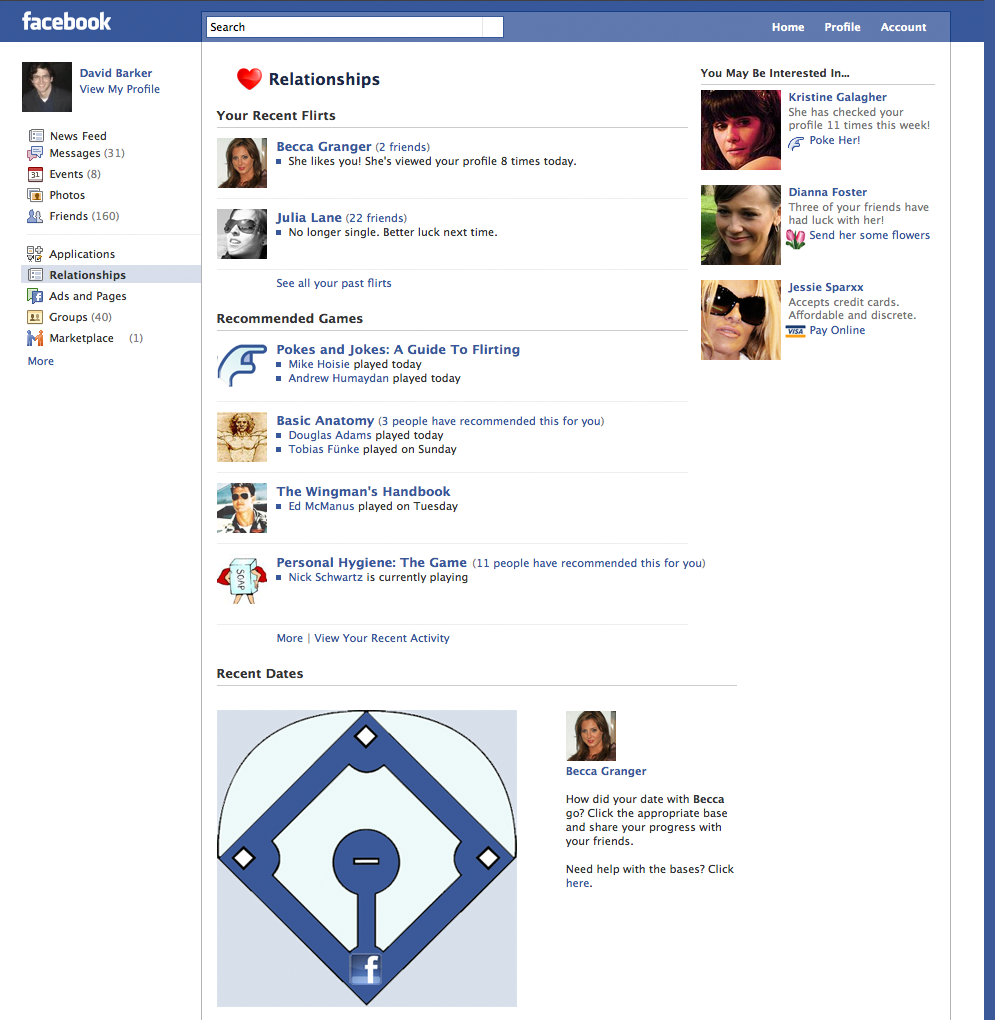Open Julia Lane's name link

coord(309,217)
